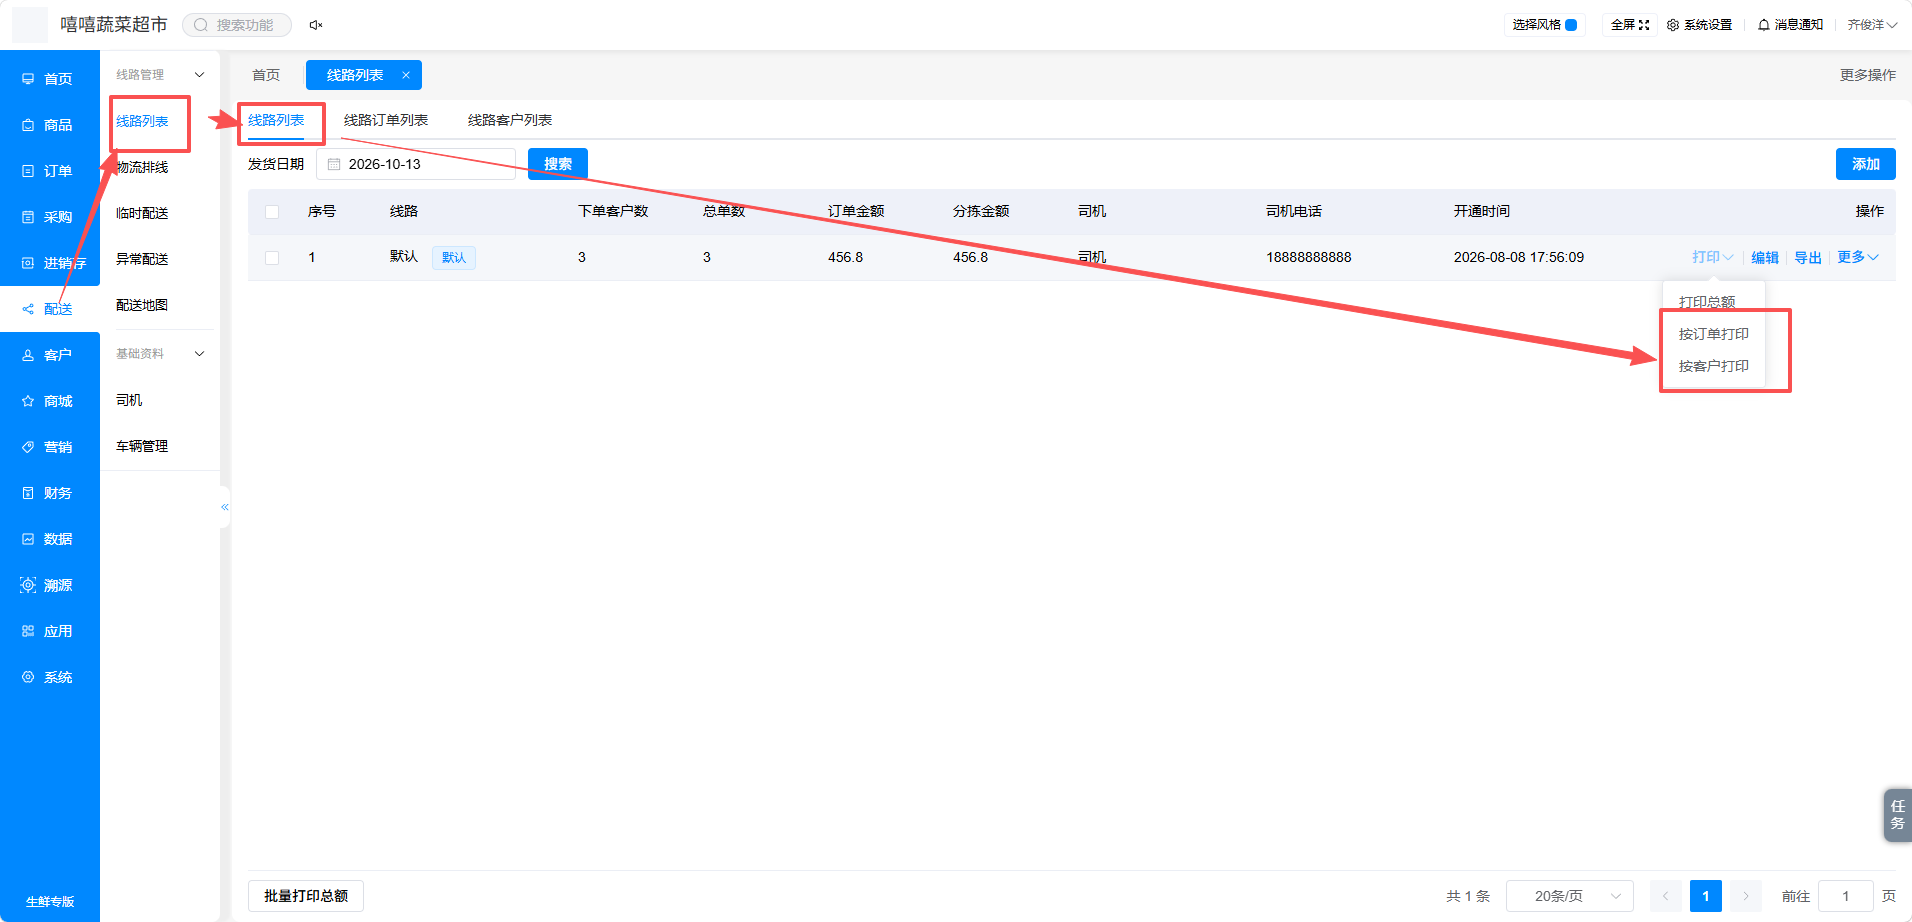Select 按订单打印 from print menu
1912x922 pixels.
(1714, 334)
